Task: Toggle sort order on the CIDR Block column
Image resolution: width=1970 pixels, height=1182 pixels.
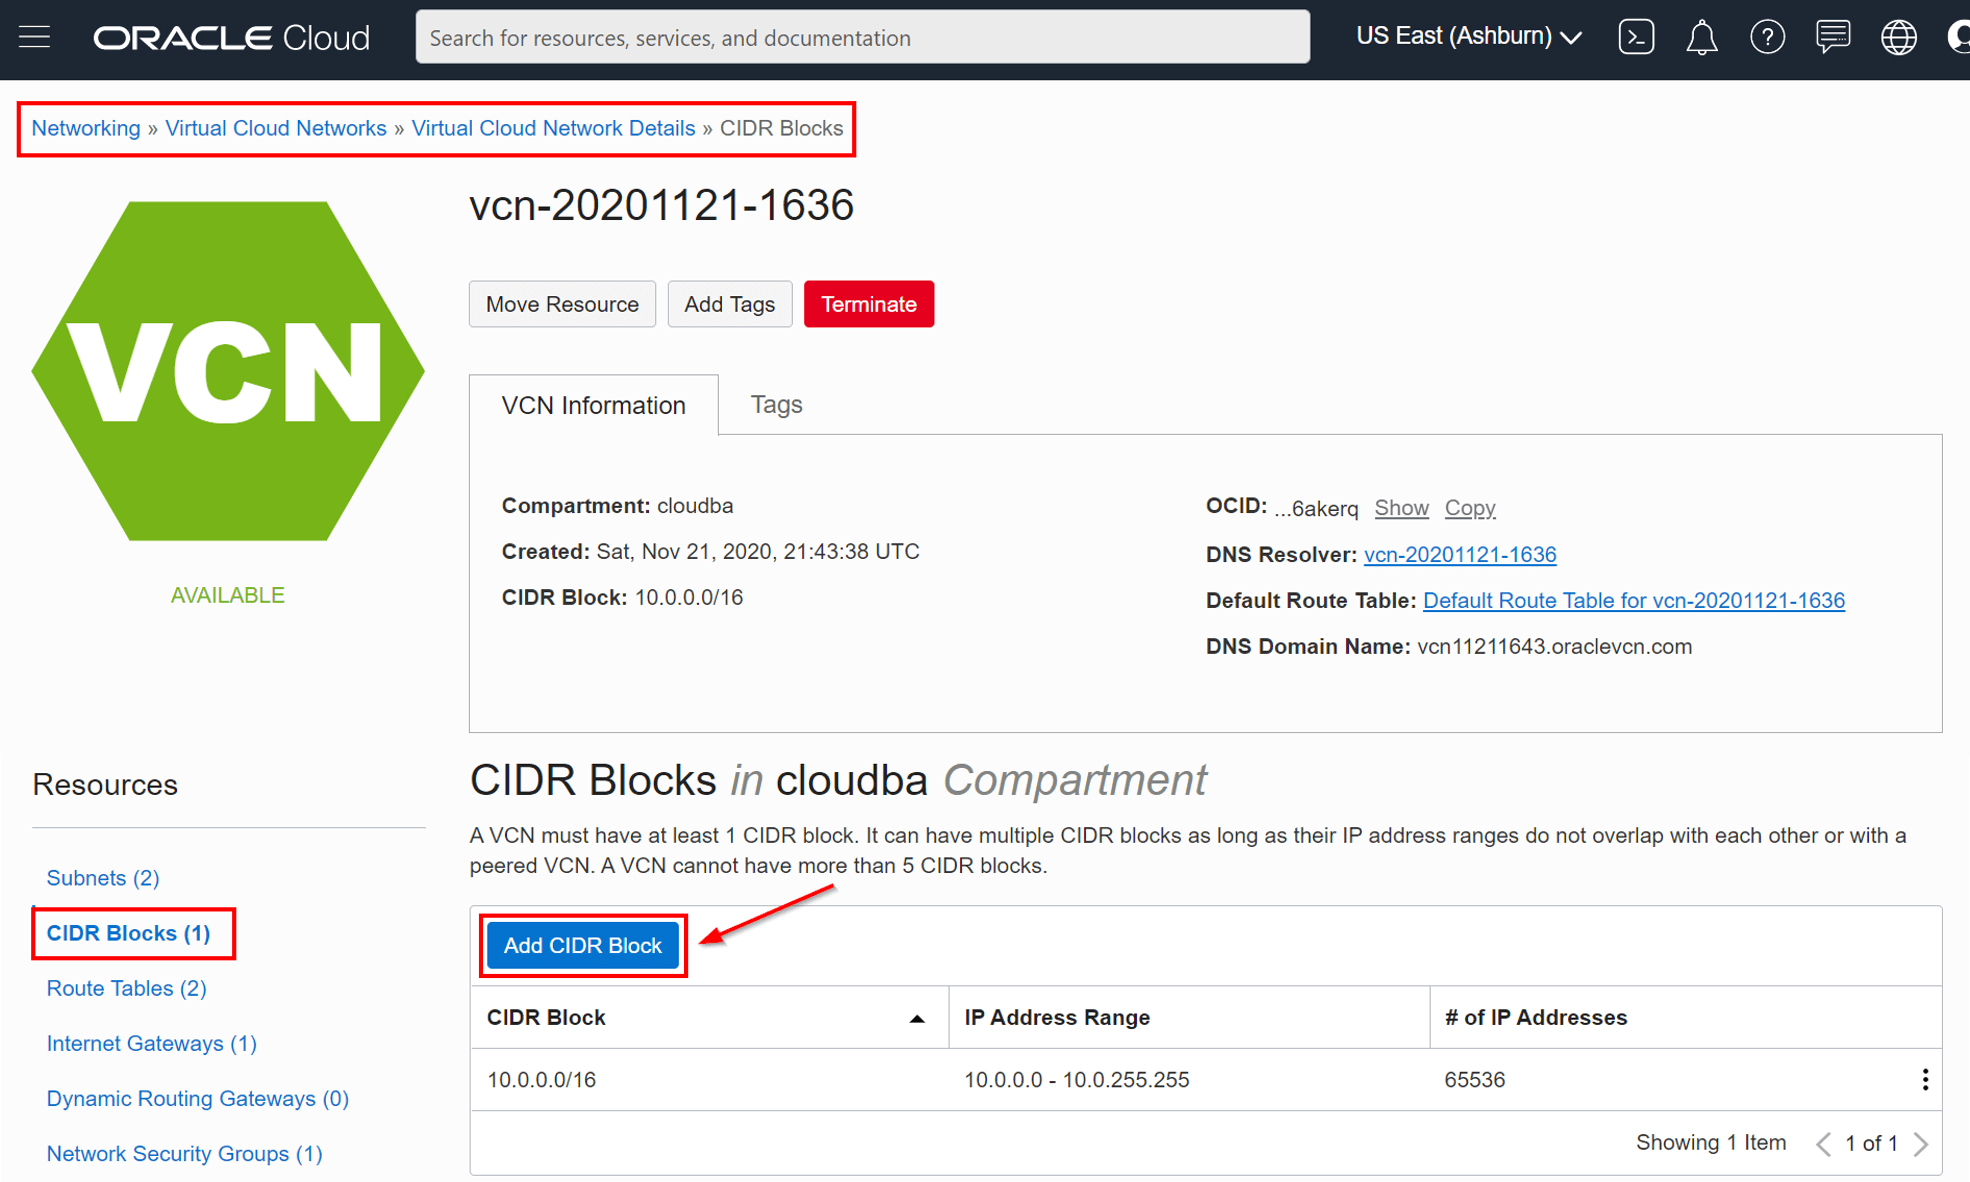Action: pos(915,1017)
